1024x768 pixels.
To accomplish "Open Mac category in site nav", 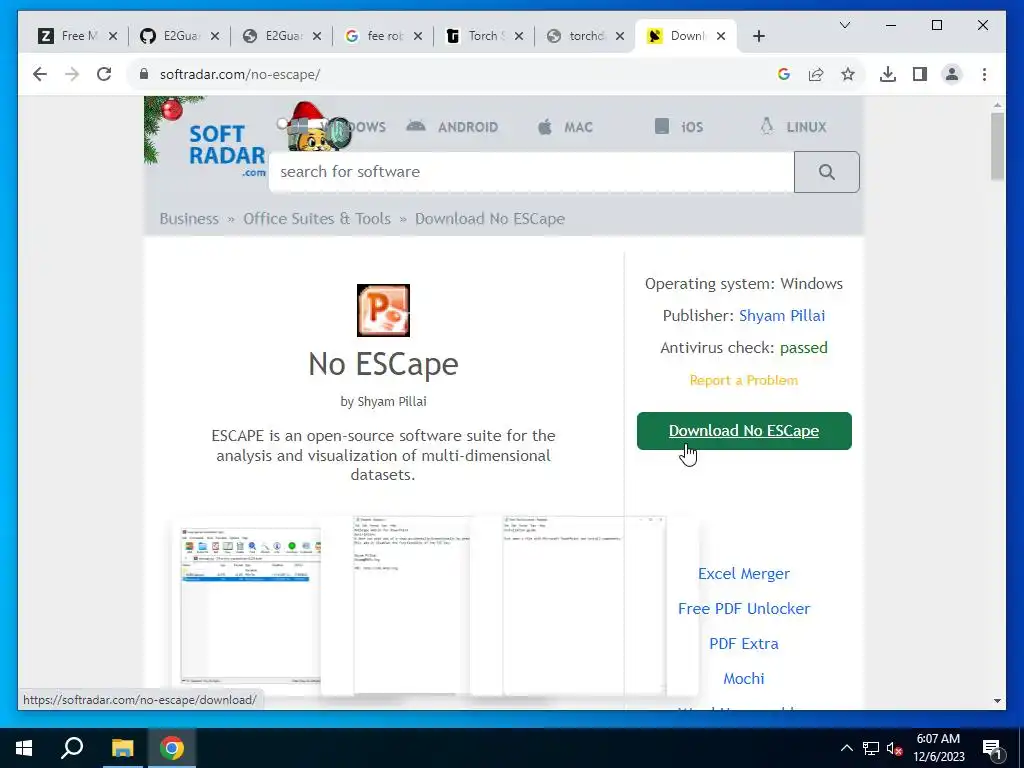I will [566, 127].
